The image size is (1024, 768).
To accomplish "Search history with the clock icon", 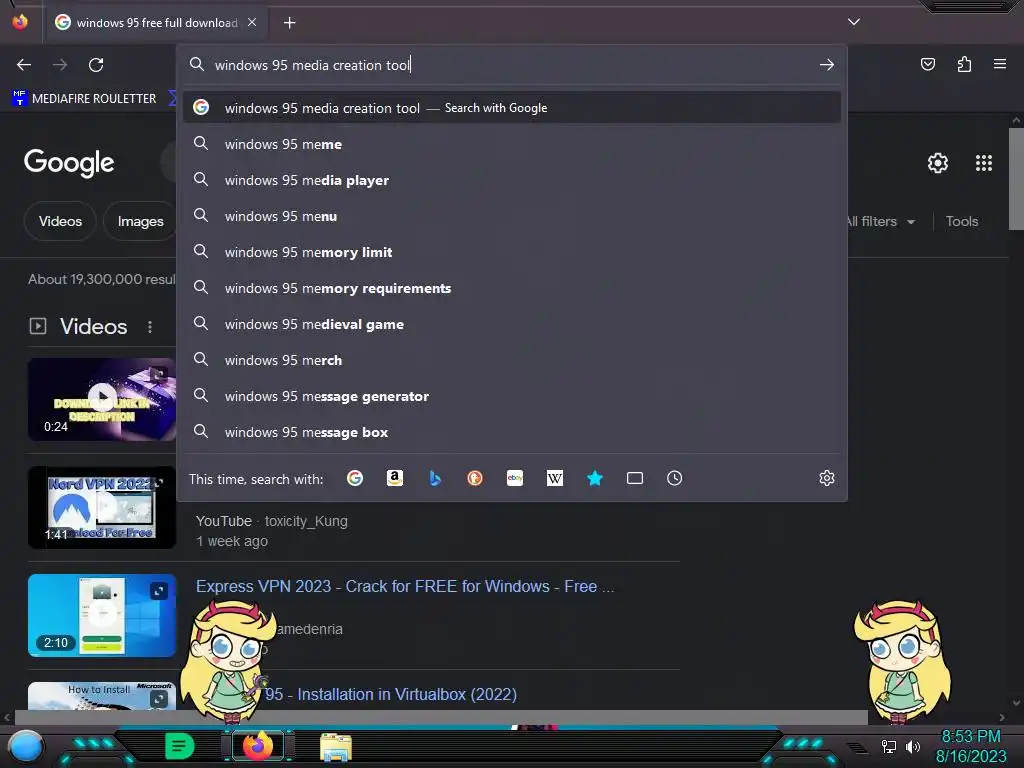I will [x=675, y=478].
